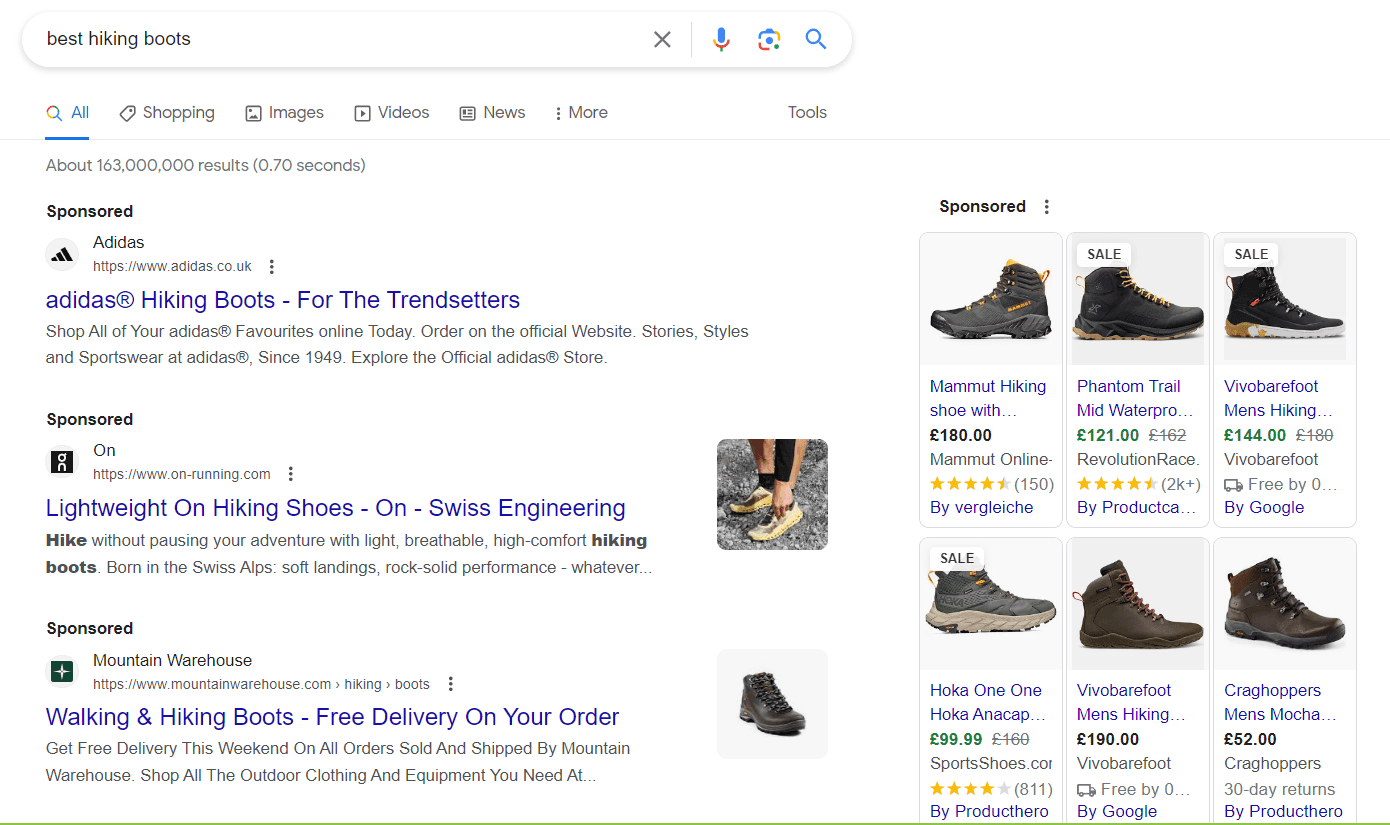Open 'adidas® Hiking Boots - For The Trendsetters' link
1390x825 pixels.
click(283, 300)
